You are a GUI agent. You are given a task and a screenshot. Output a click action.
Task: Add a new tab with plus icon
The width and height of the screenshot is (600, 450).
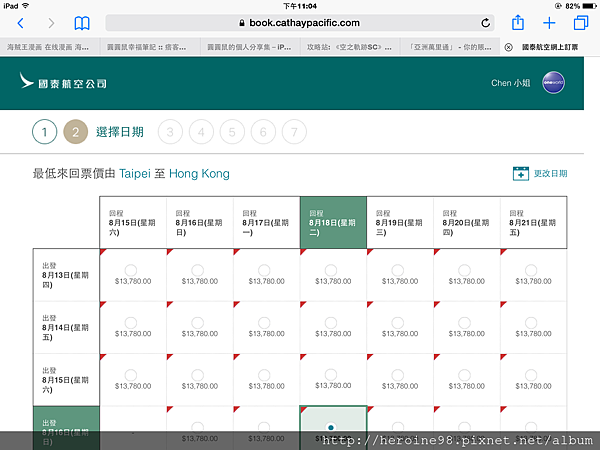[x=549, y=23]
